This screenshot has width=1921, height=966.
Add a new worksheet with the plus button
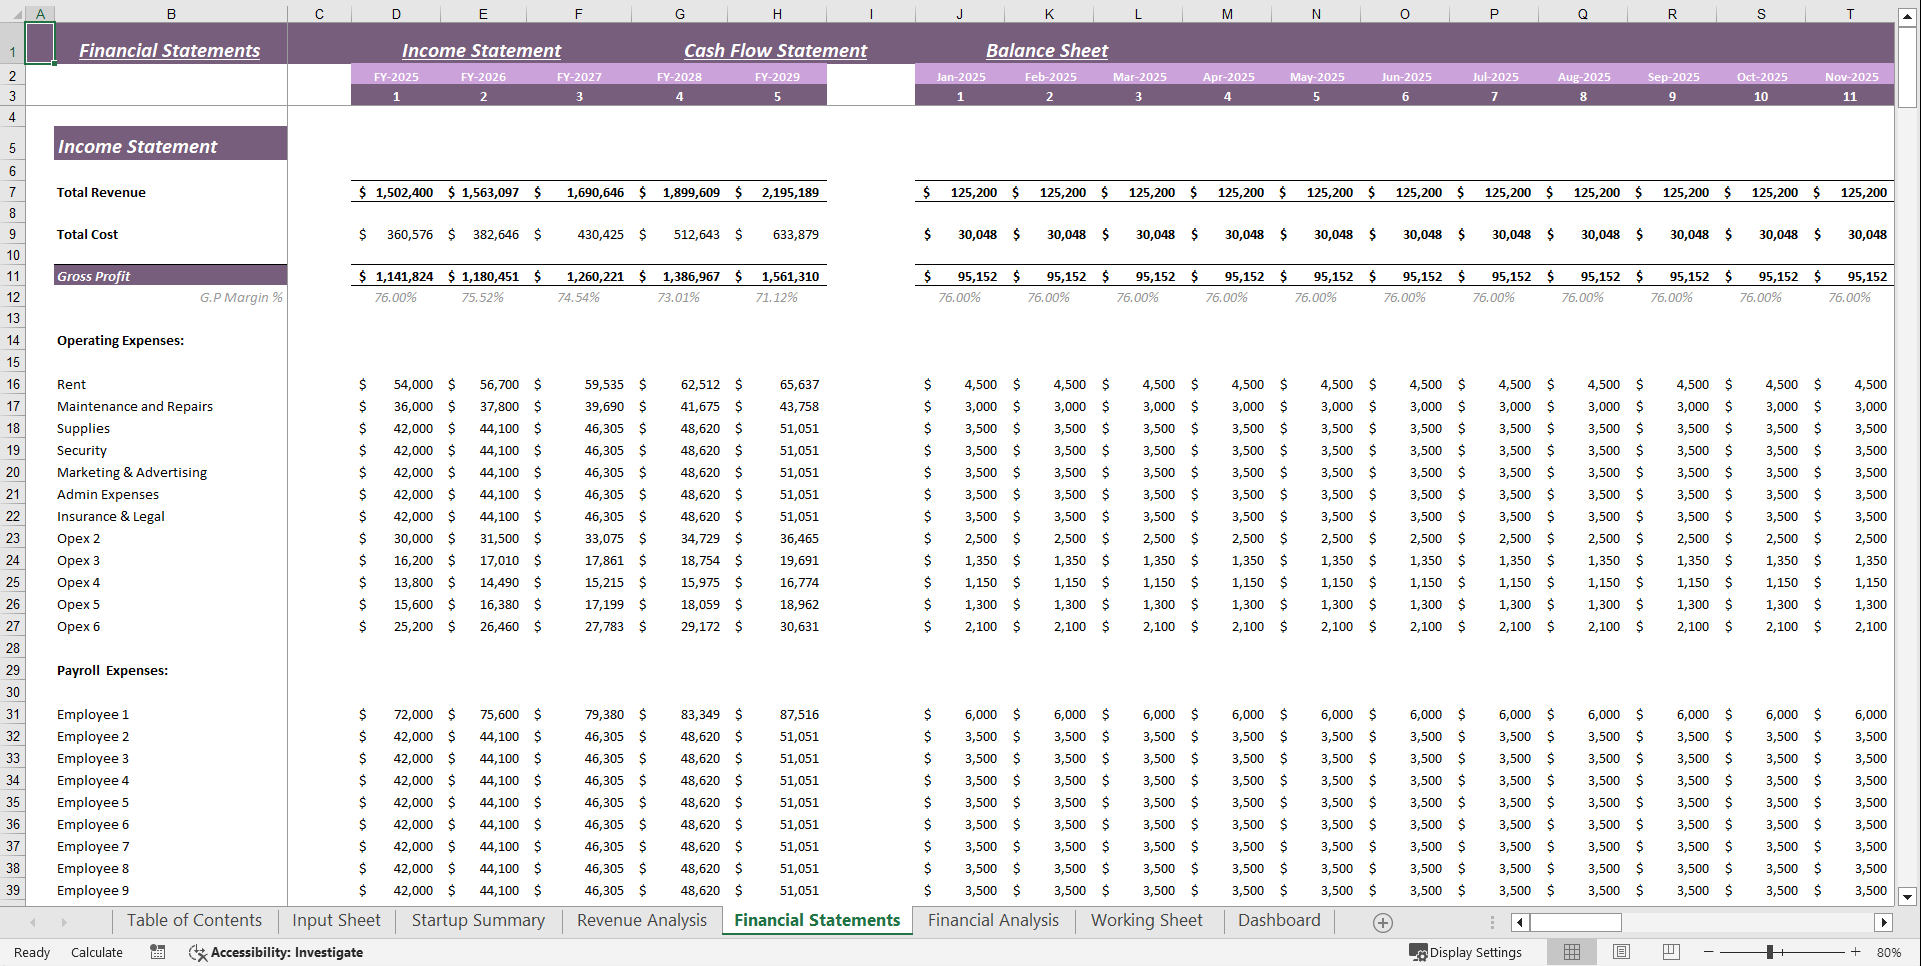pyautogui.click(x=1383, y=921)
